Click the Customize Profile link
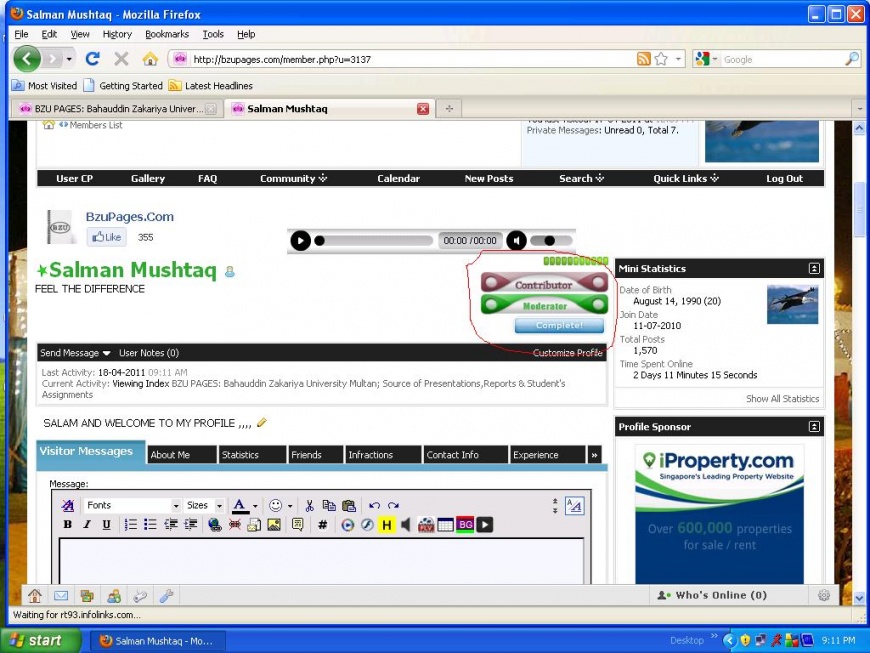 (567, 353)
